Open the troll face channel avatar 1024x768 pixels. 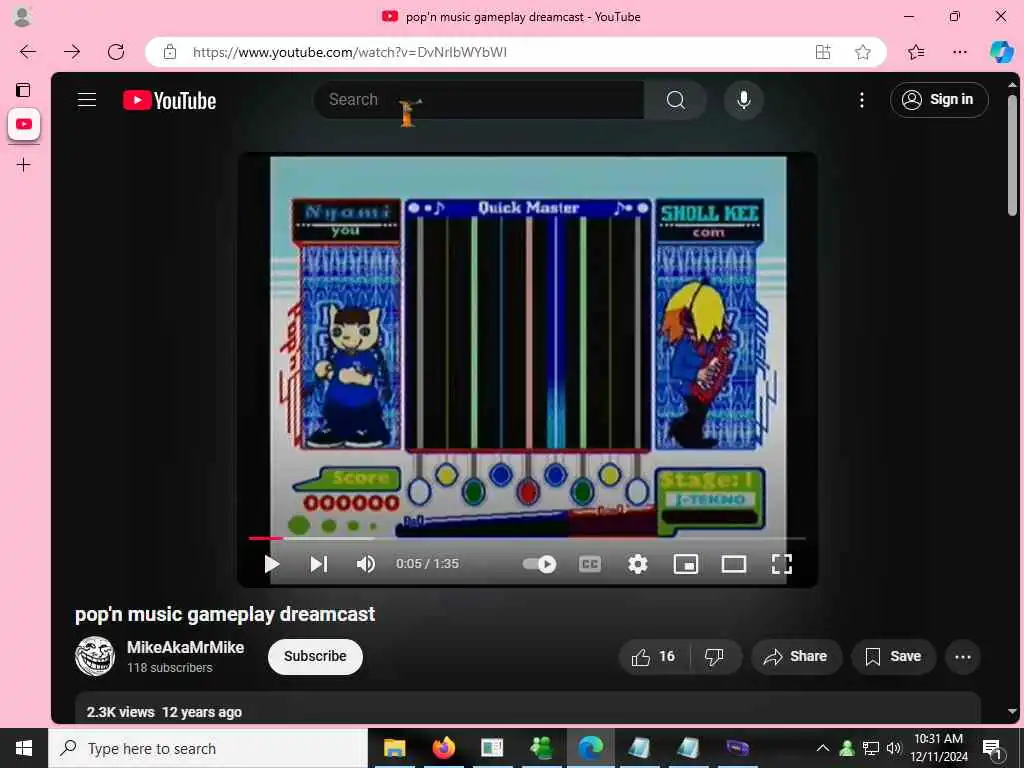click(x=95, y=656)
